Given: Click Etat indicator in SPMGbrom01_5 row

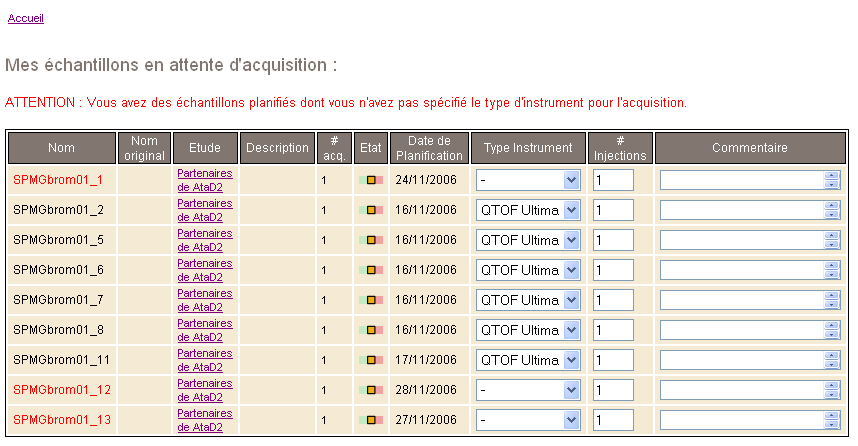Looking at the screenshot, I should [x=371, y=240].
